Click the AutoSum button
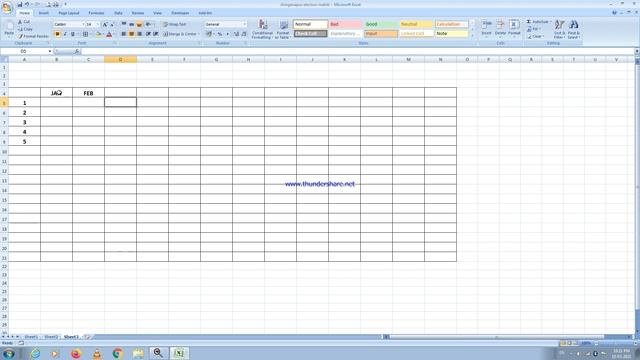This screenshot has width=640, height=360. pyautogui.click(x=538, y=22)
